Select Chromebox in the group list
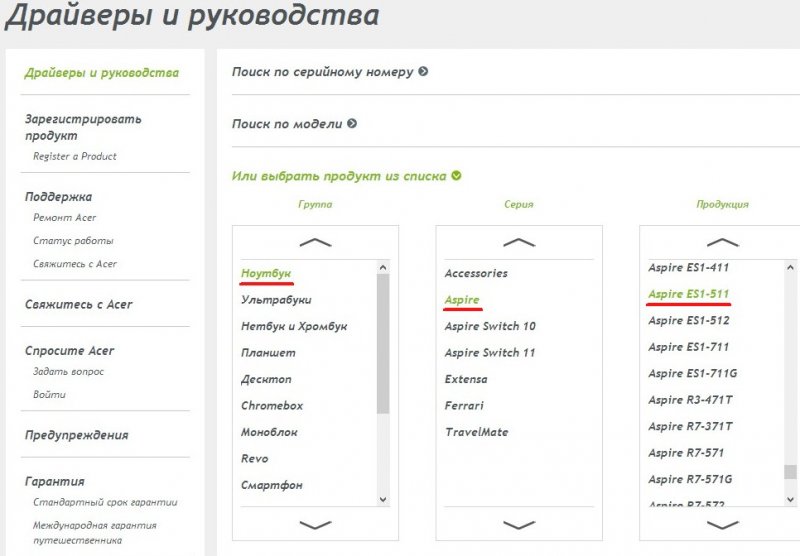 [x=272, y=406]
